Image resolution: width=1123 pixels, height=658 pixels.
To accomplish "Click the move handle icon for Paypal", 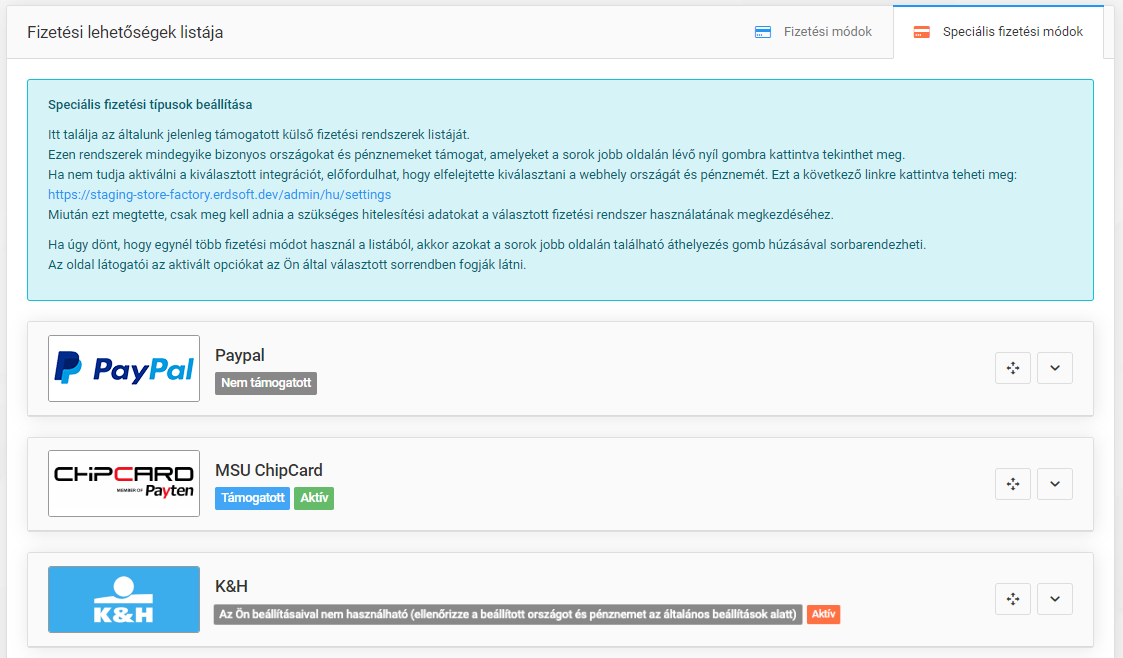I will (1013, 368).
